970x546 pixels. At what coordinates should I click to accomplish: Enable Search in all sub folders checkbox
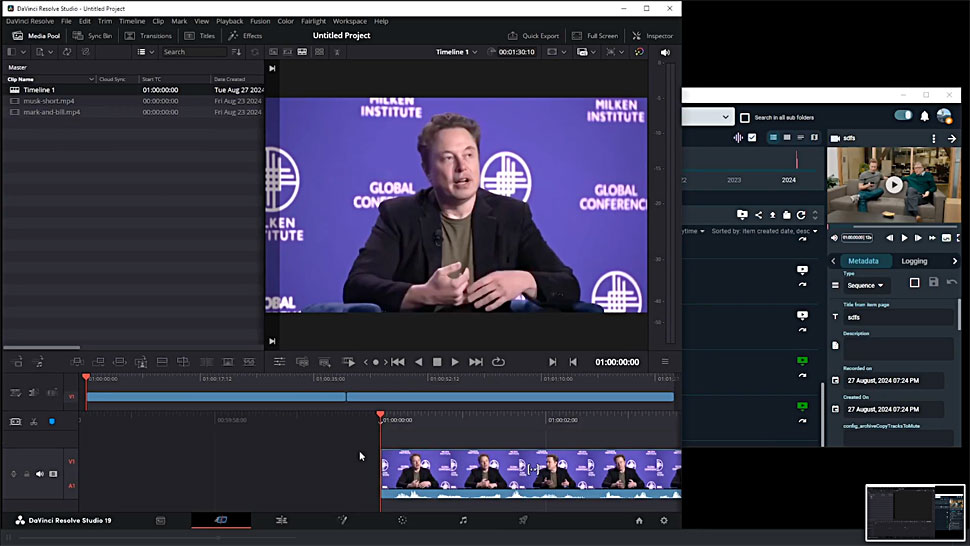pyautogui.click(x=745, y=117)
